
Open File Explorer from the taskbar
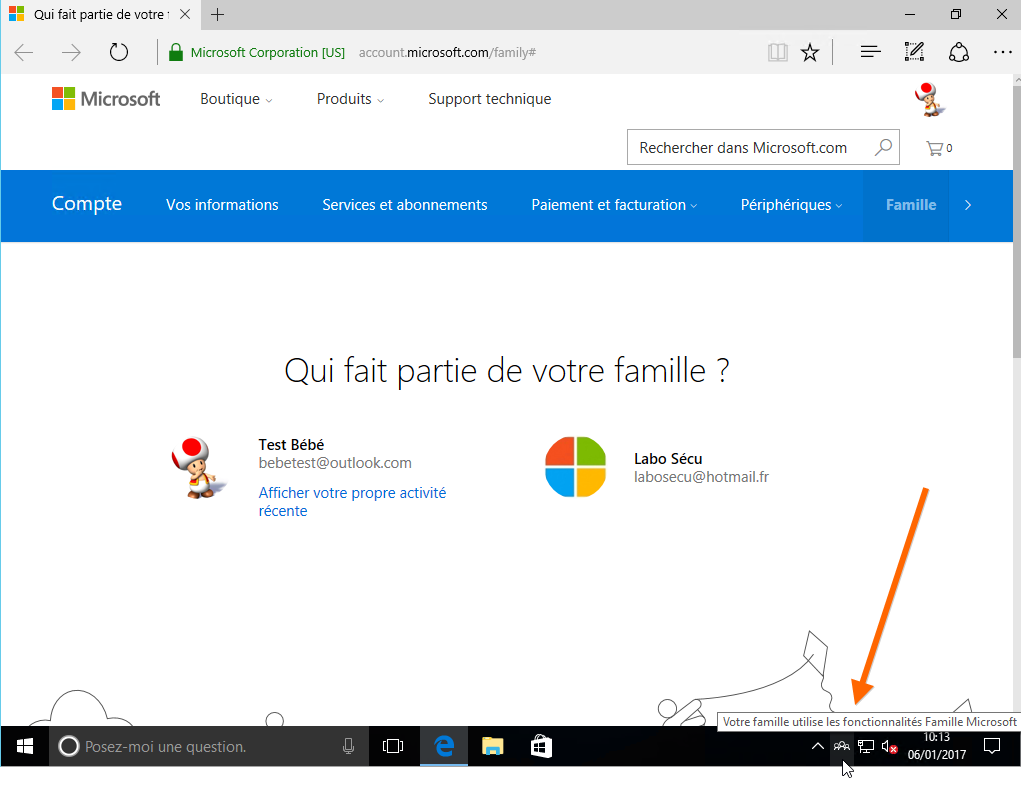click(492, 746)
